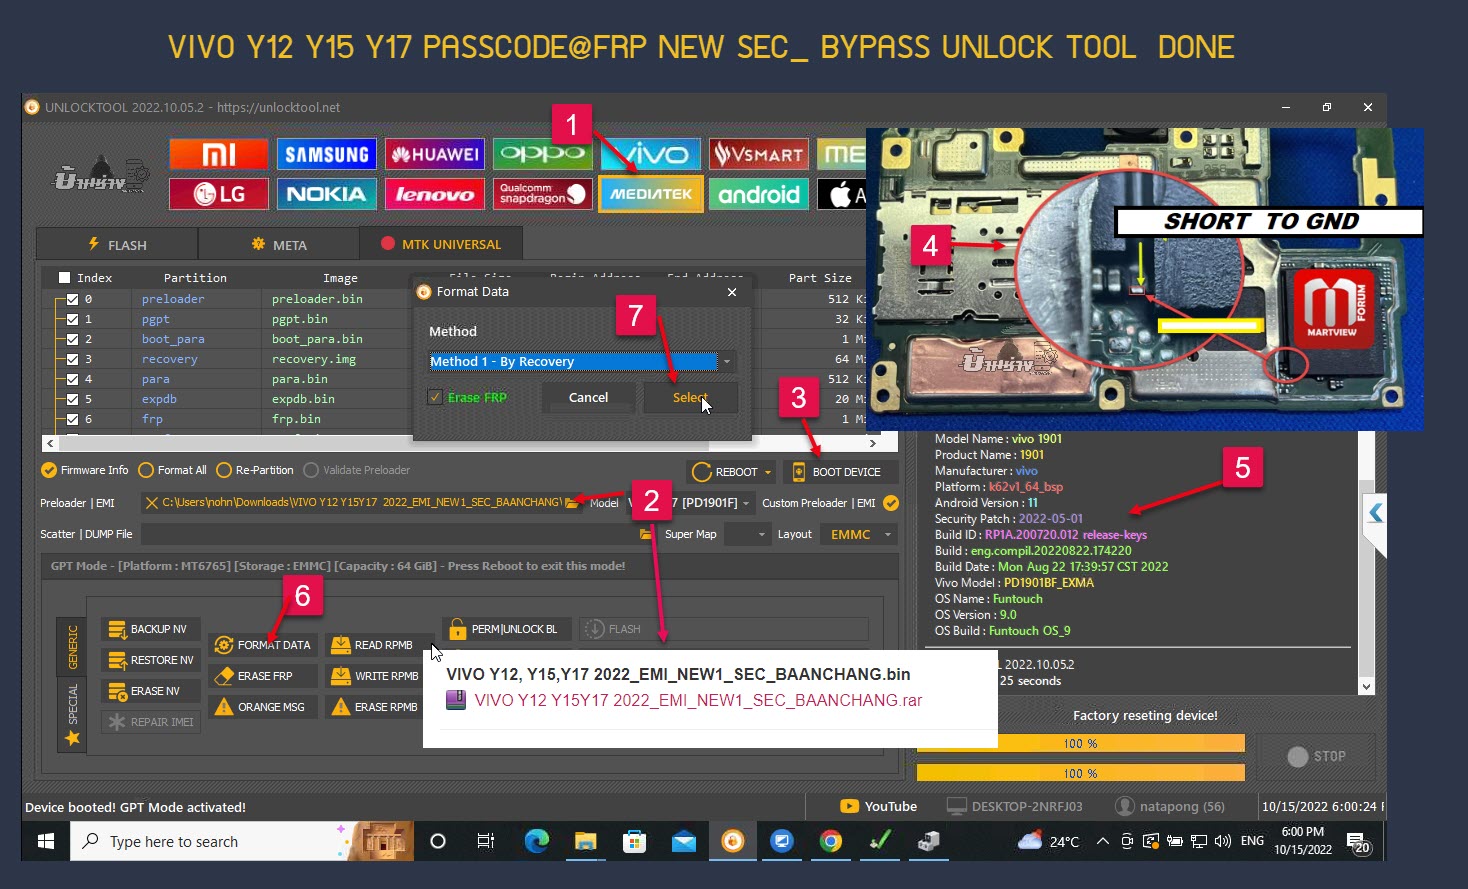This screenshot has height=889, width=1468.
Task: Click the log panel scroll-down arrow
Action: 1367,686
